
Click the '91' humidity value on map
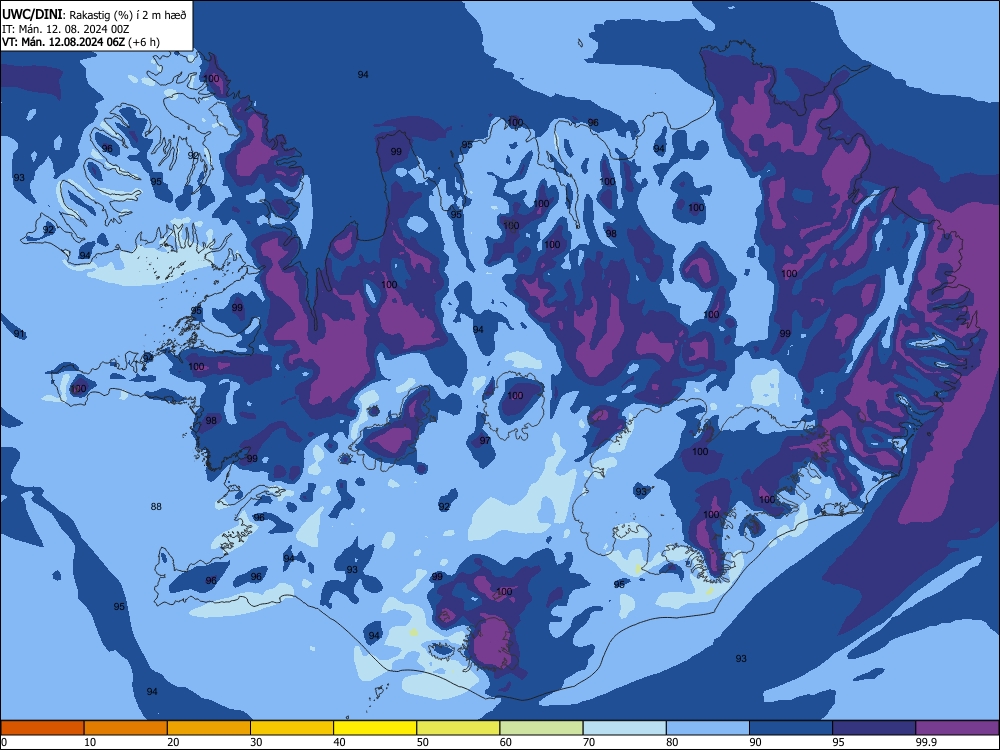coord(19,334)
